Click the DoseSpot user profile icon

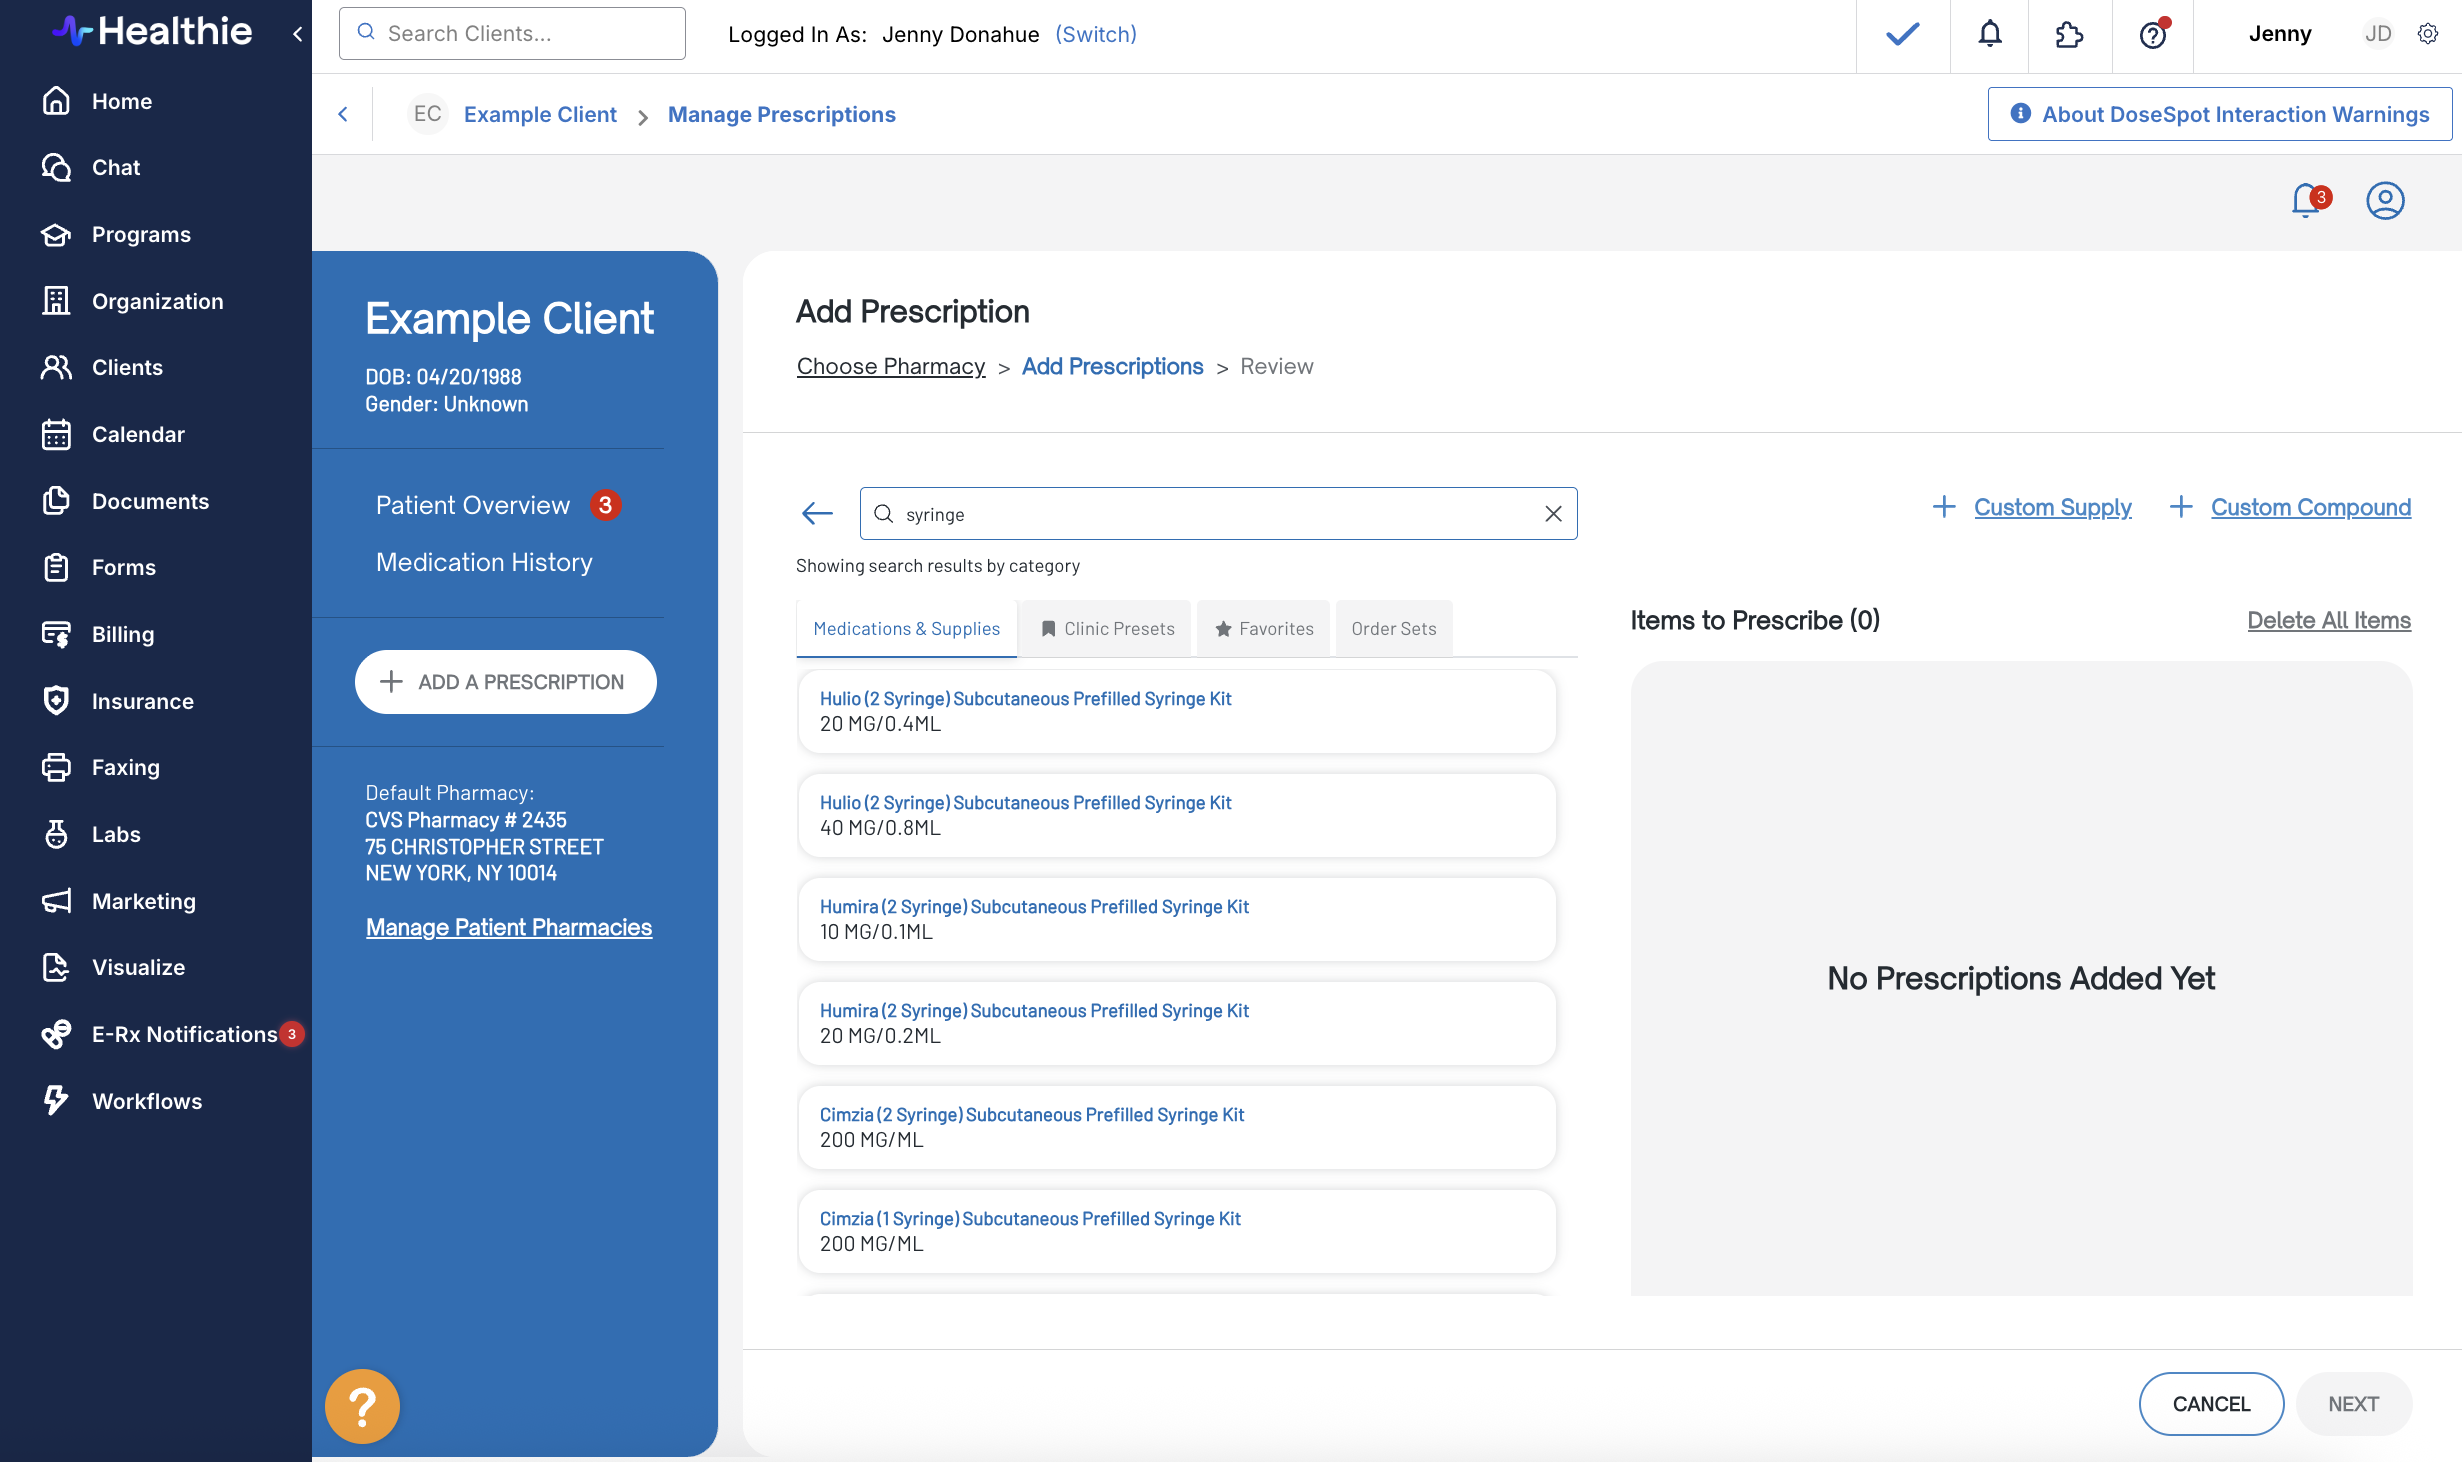tap(2385, 200)
